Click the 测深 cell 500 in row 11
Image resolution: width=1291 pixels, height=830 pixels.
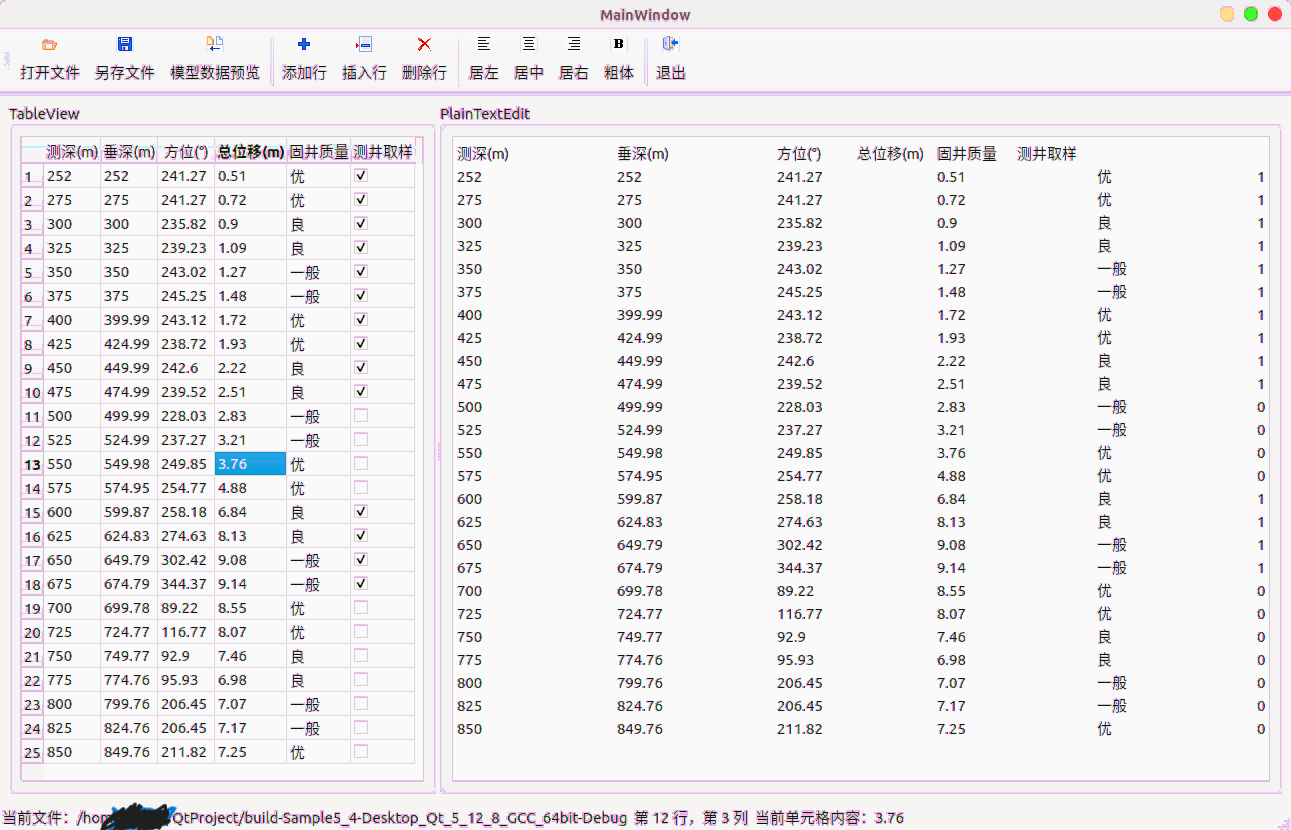coord(72,416)
